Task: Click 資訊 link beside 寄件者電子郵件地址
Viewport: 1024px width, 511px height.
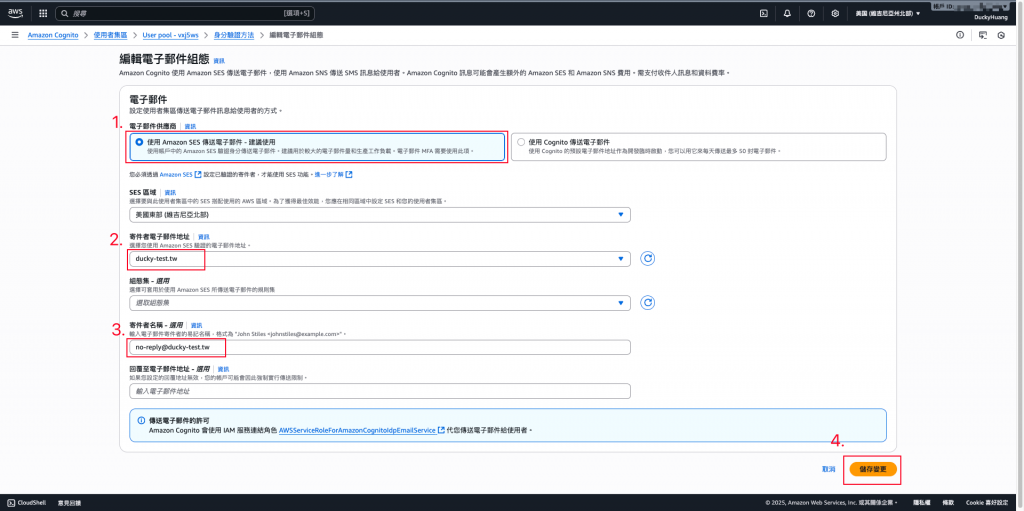Action: point(204,237)
